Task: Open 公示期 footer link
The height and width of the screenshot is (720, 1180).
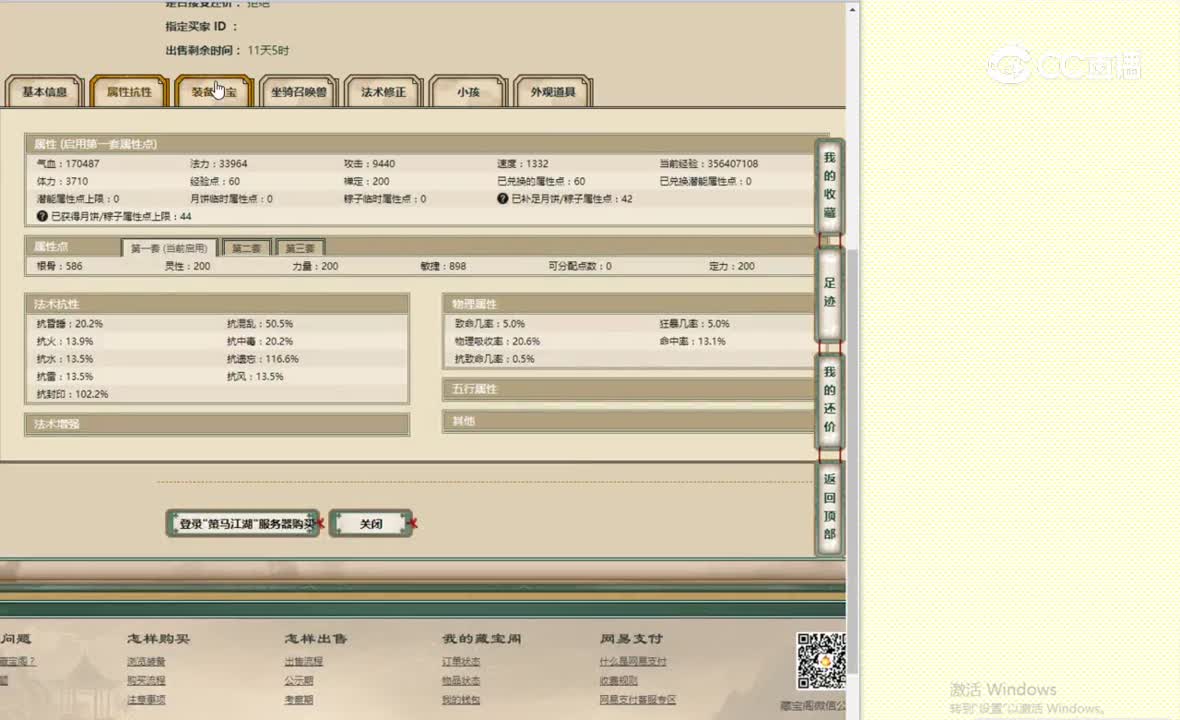Action: [x=299, y=680]
